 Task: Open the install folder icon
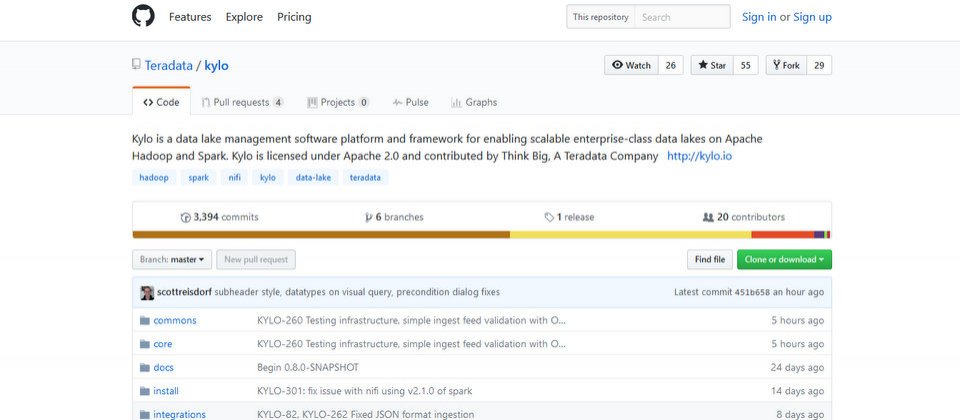point(144,391)
